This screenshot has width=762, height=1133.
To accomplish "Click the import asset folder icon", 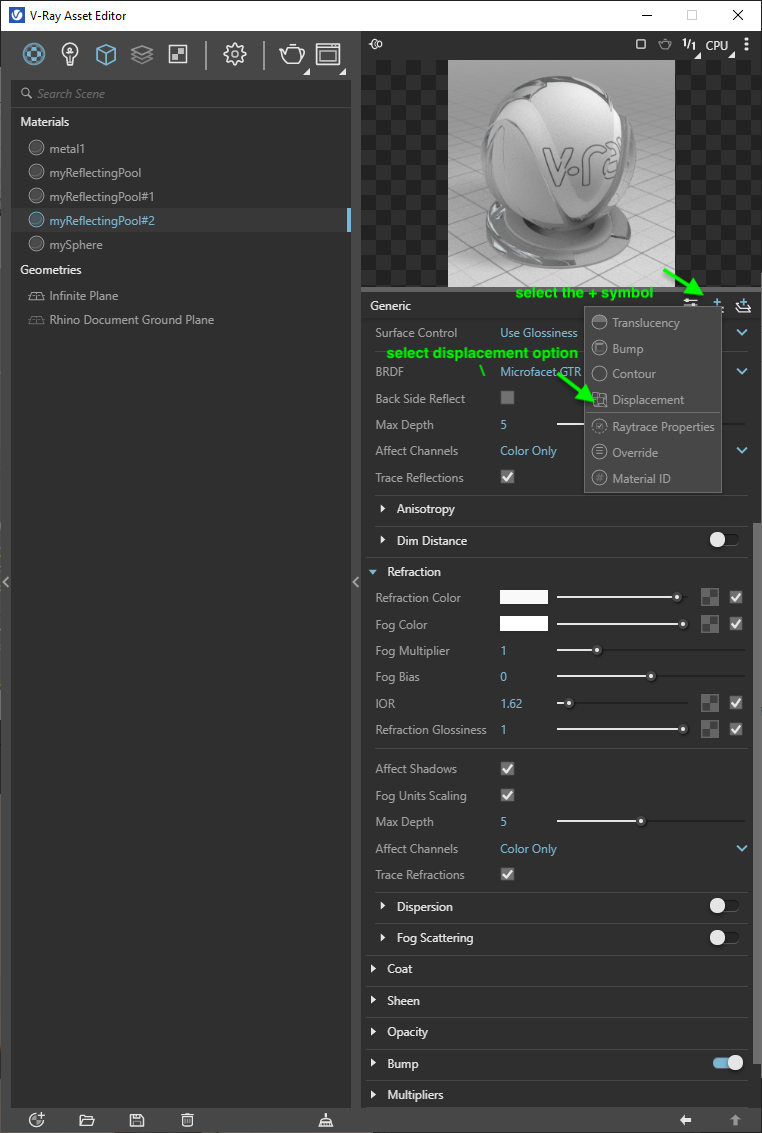I will 87,1120.
